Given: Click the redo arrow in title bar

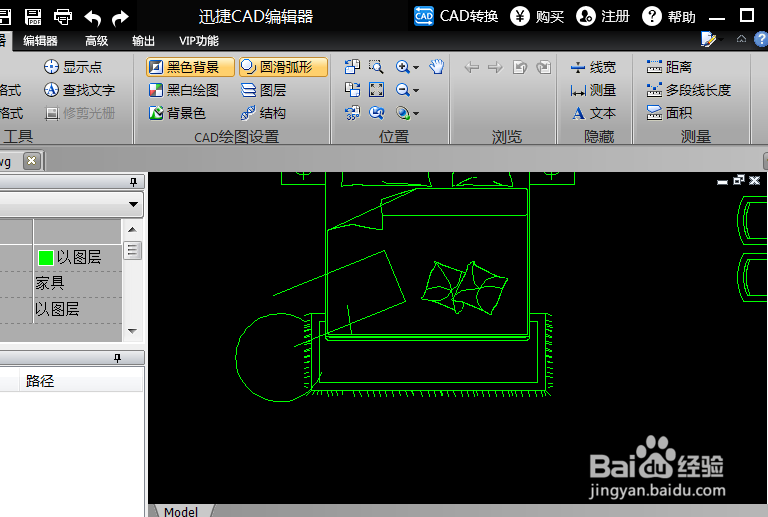Looking at the screenshot, I should [x=120, y=18].
